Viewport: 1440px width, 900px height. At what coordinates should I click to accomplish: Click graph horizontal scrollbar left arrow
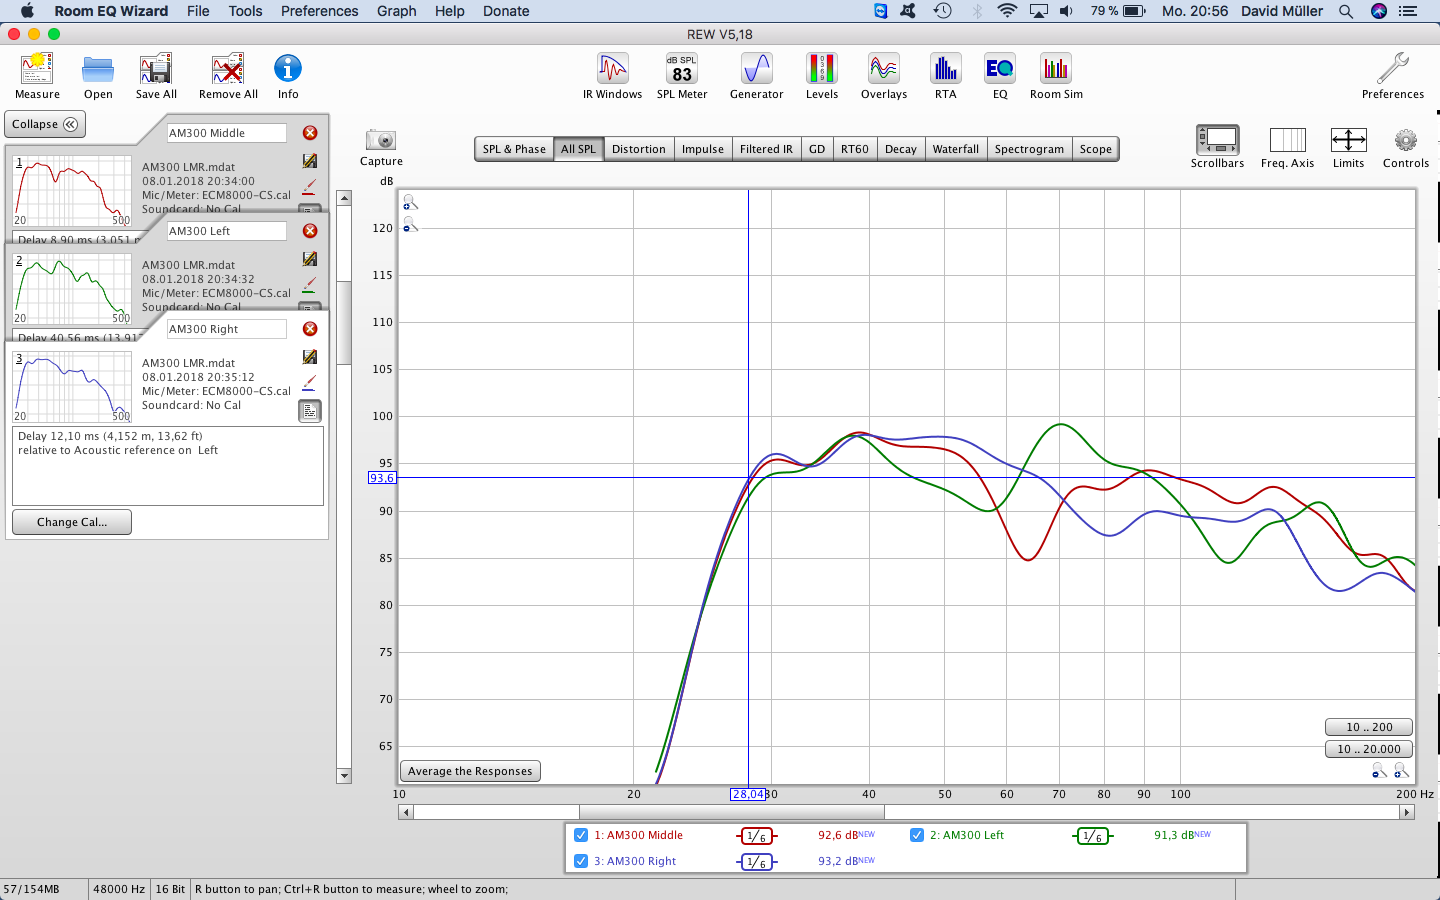pos(405,812)
